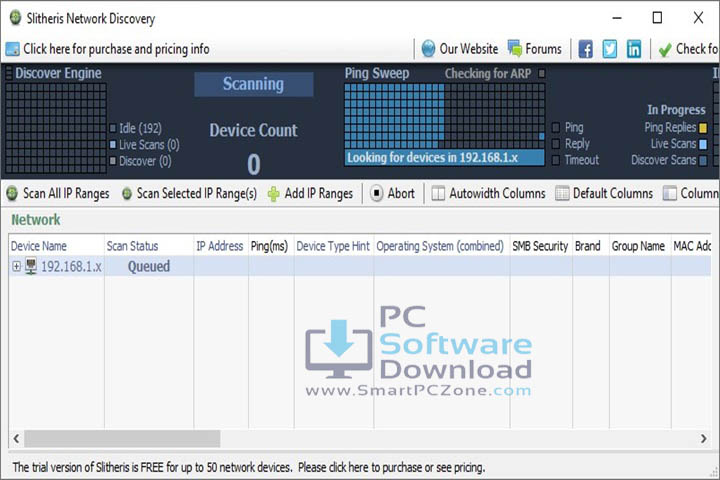This screenshot has width=720, height=480.
Task: Click the Slitheris app icon in title bar
Action: [x=15, y=18]
